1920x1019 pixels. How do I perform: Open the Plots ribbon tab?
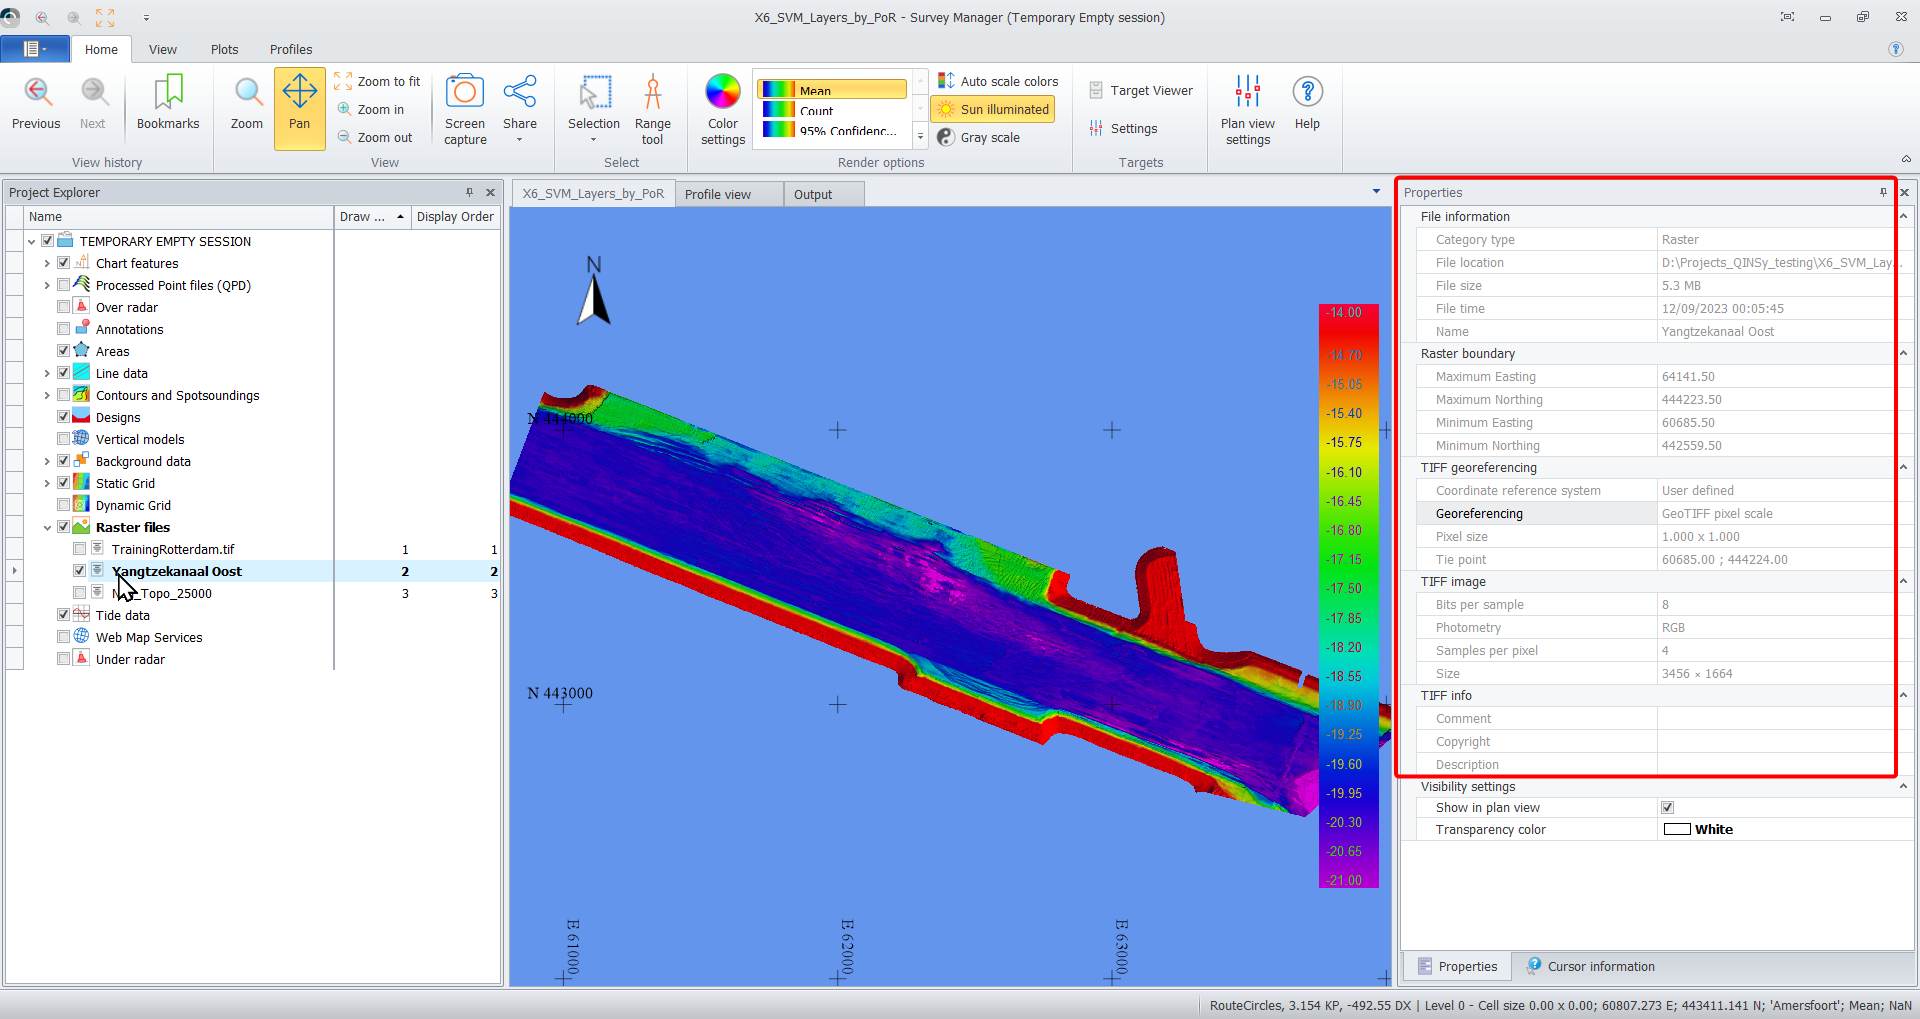224,49
